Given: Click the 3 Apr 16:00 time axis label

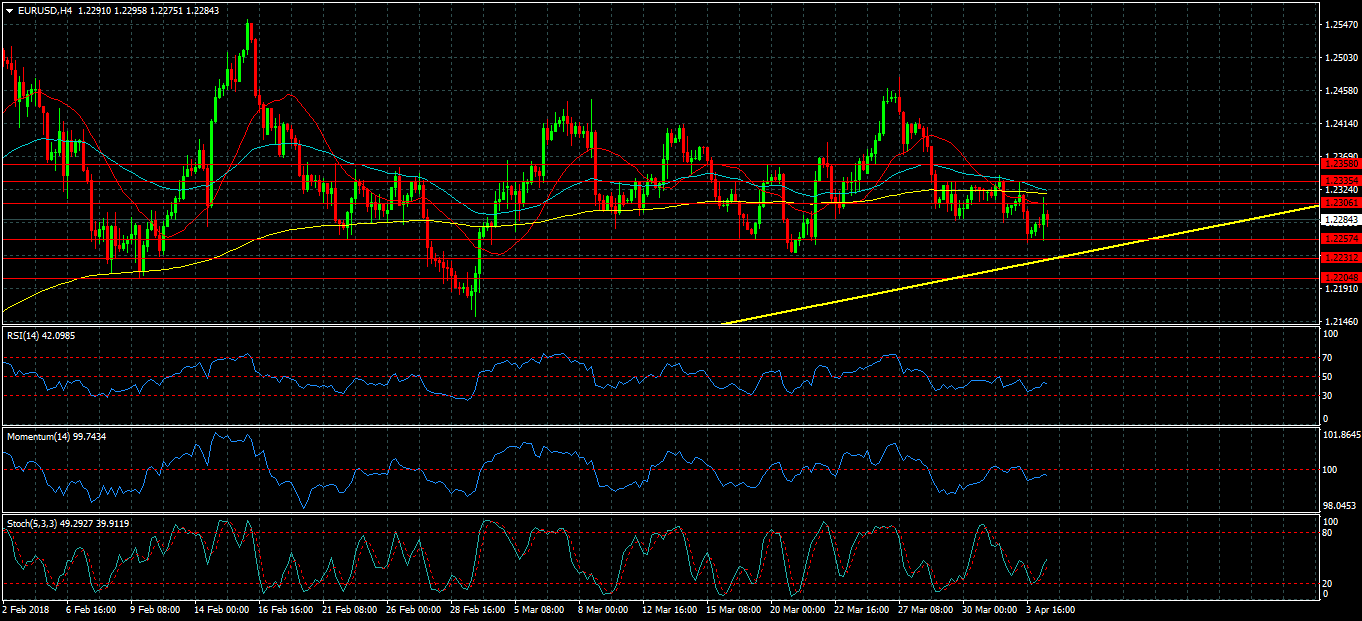Looking at the screenshot, I should tap(1051, 608).
